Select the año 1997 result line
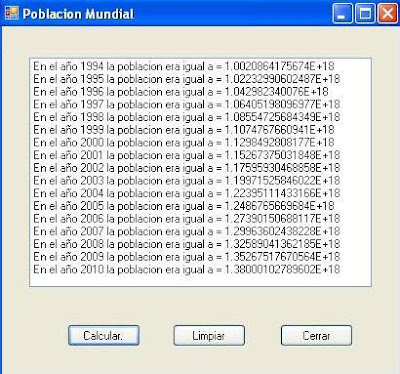The width and height of the screenshot is (400, 374). (x=187, y=104)
